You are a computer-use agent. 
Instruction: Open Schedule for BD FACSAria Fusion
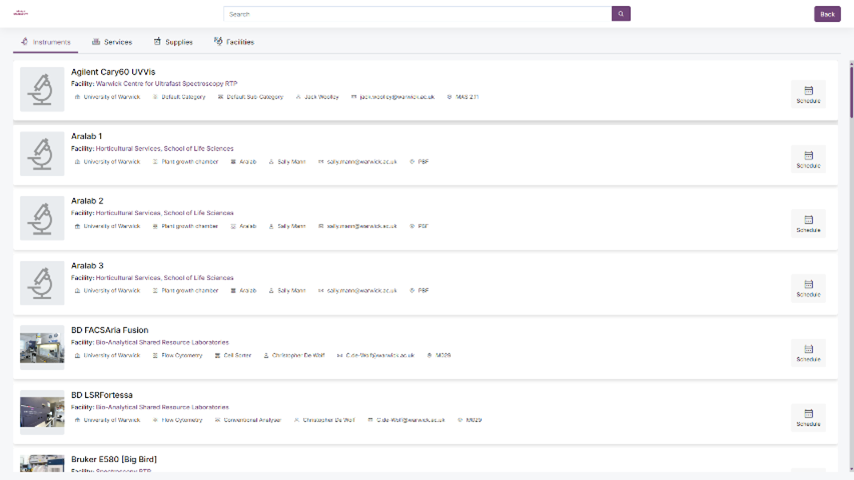(x=808, y=353)
